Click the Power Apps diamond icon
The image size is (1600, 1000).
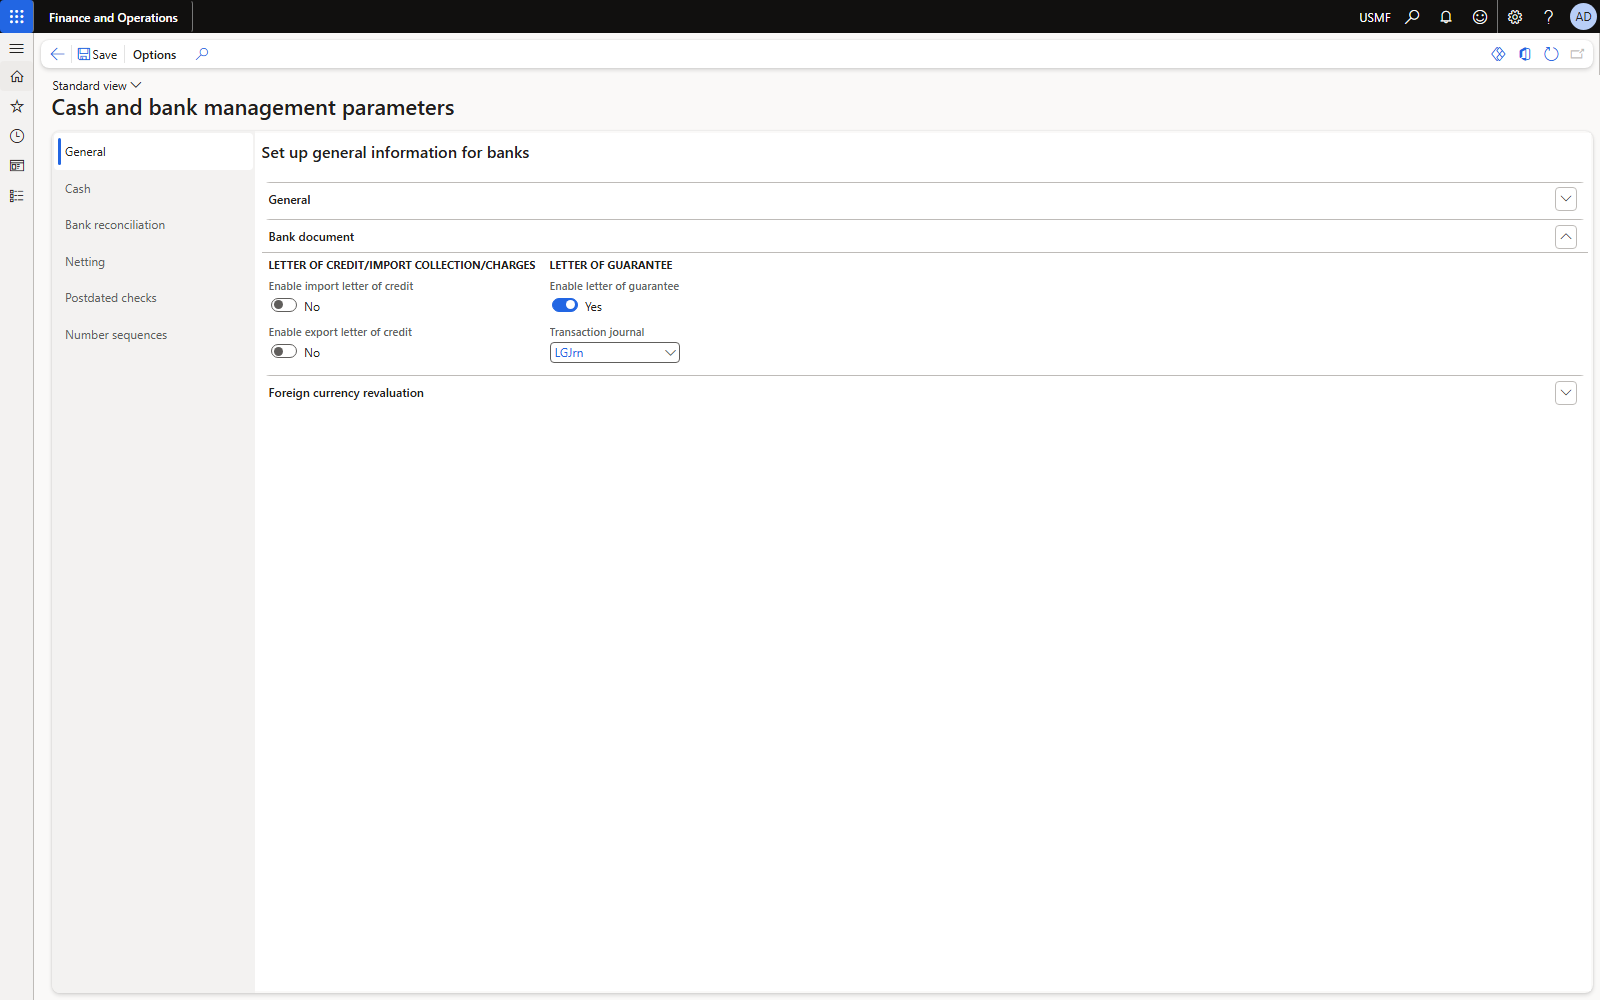pyautogui.click(x=1498, y=54)
